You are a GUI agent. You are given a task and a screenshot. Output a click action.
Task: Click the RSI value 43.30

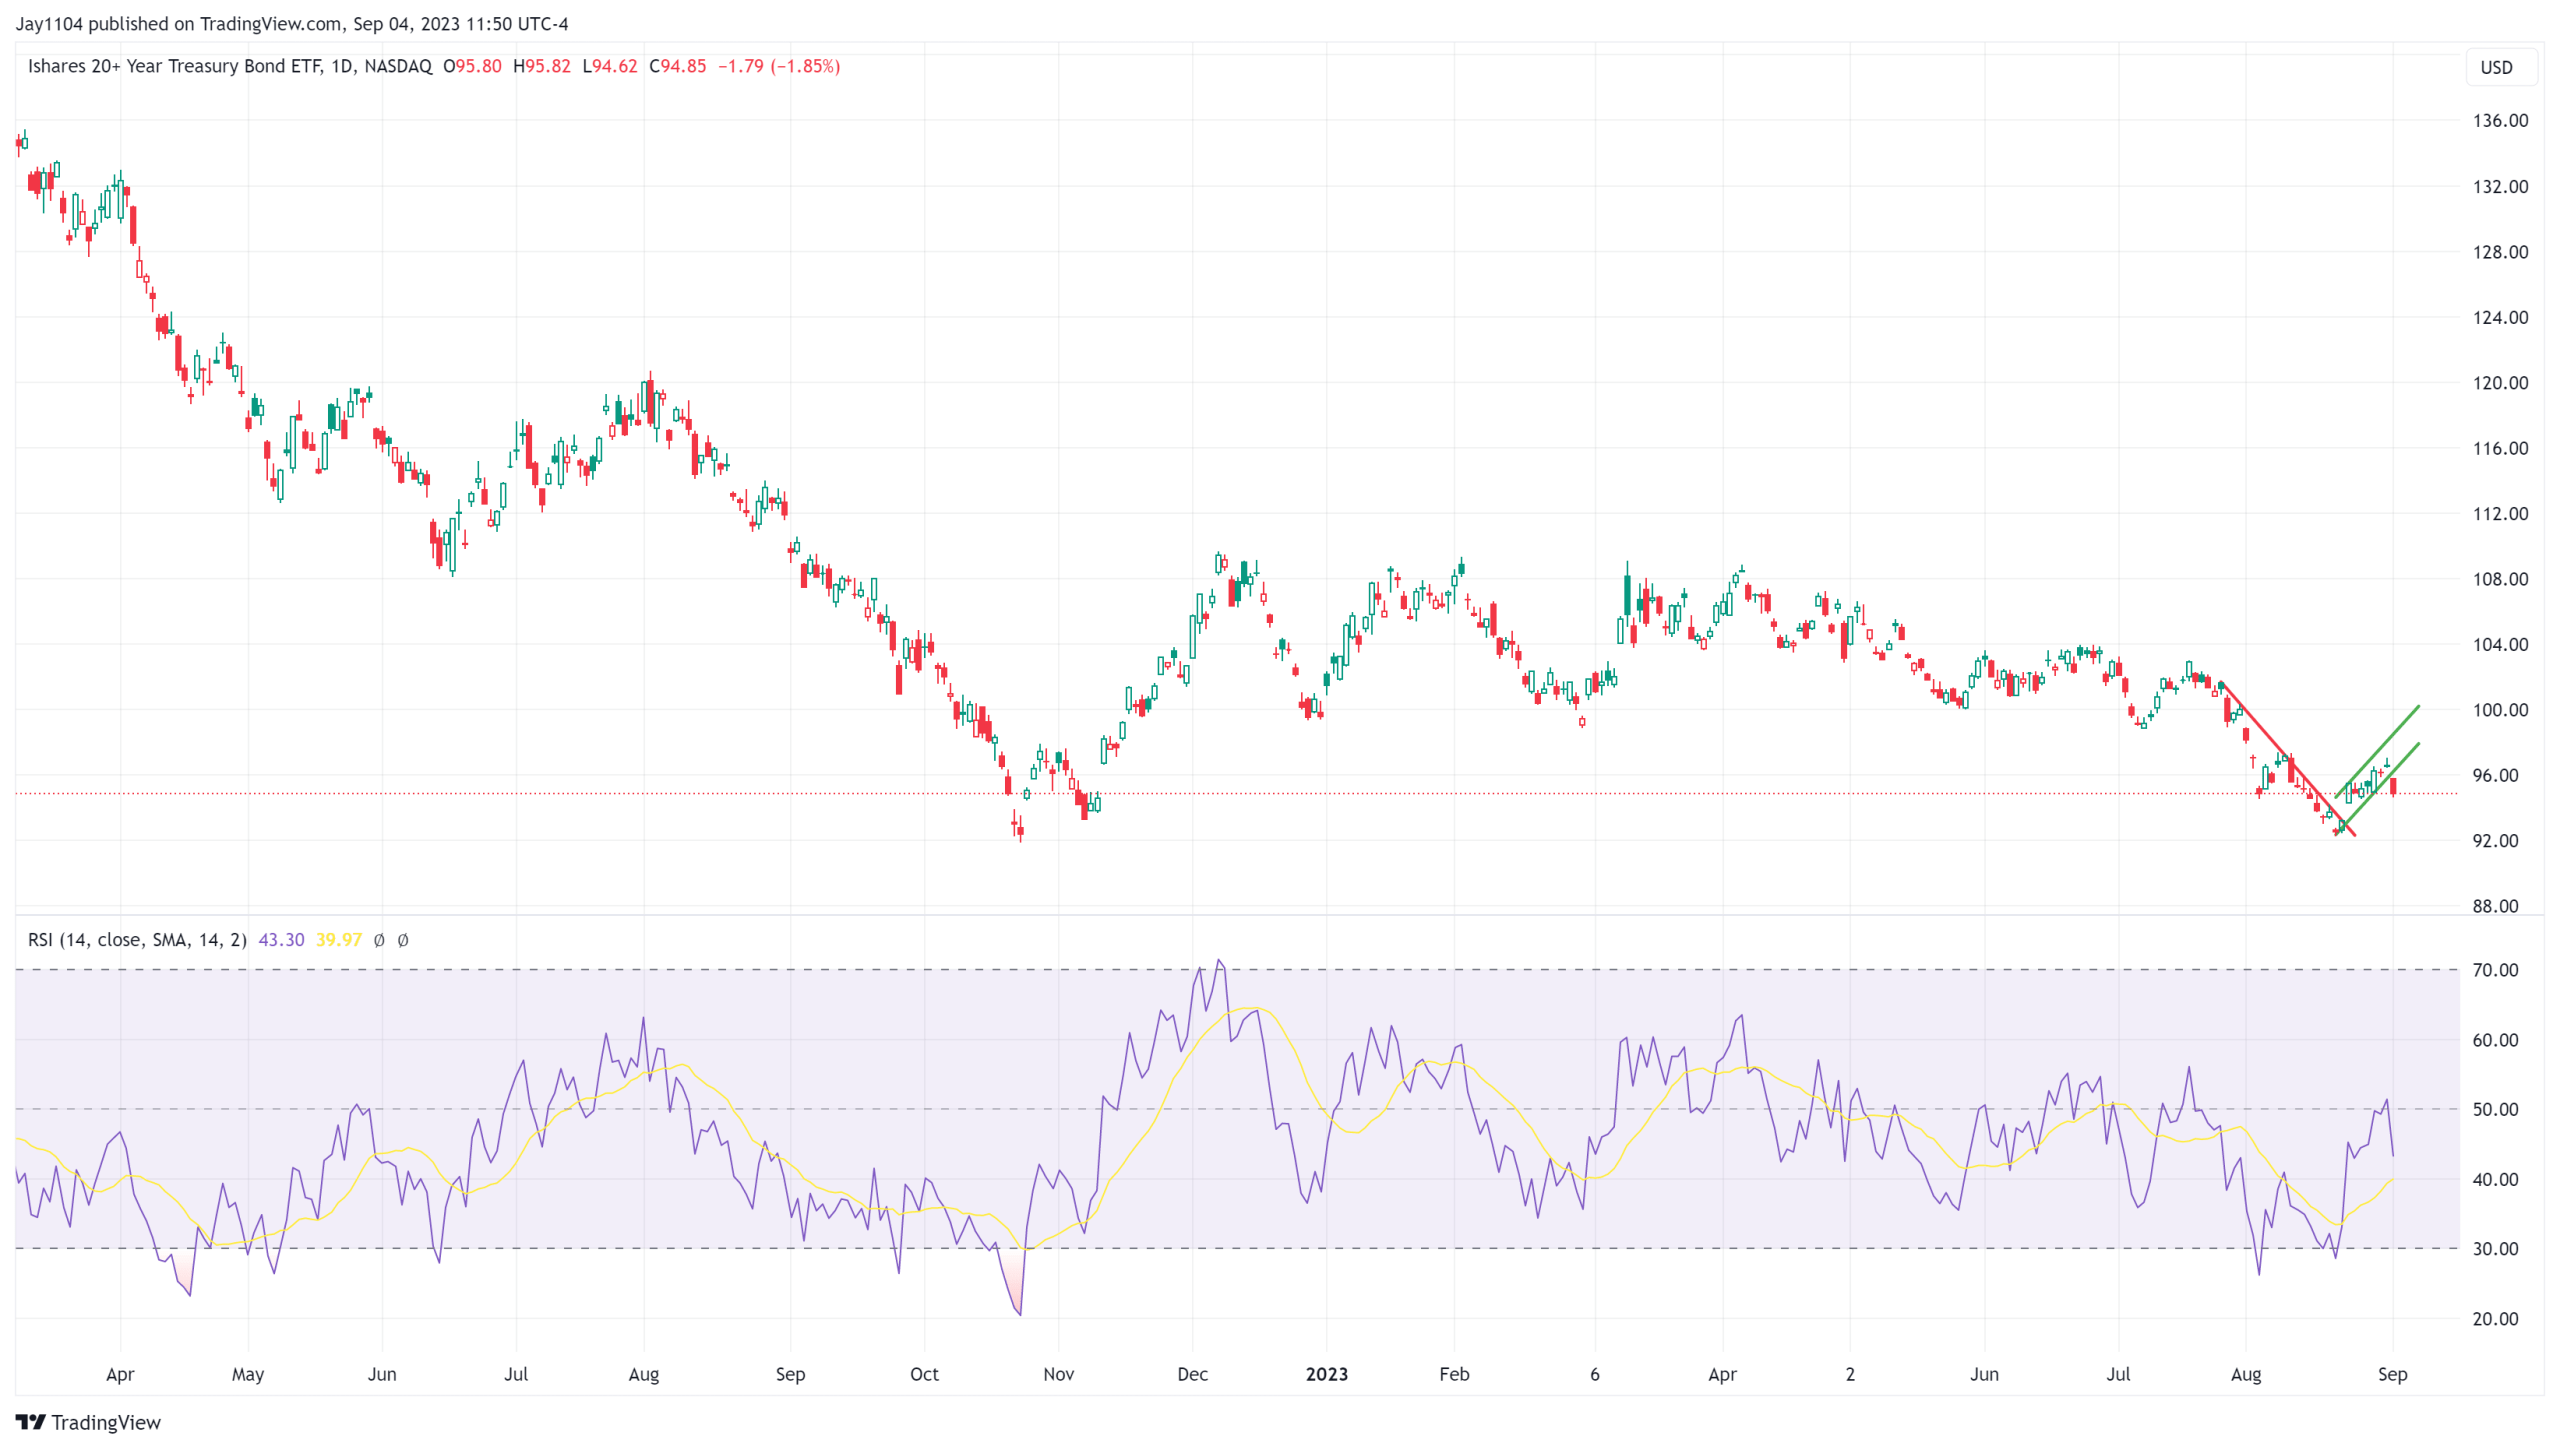[281, 940]
